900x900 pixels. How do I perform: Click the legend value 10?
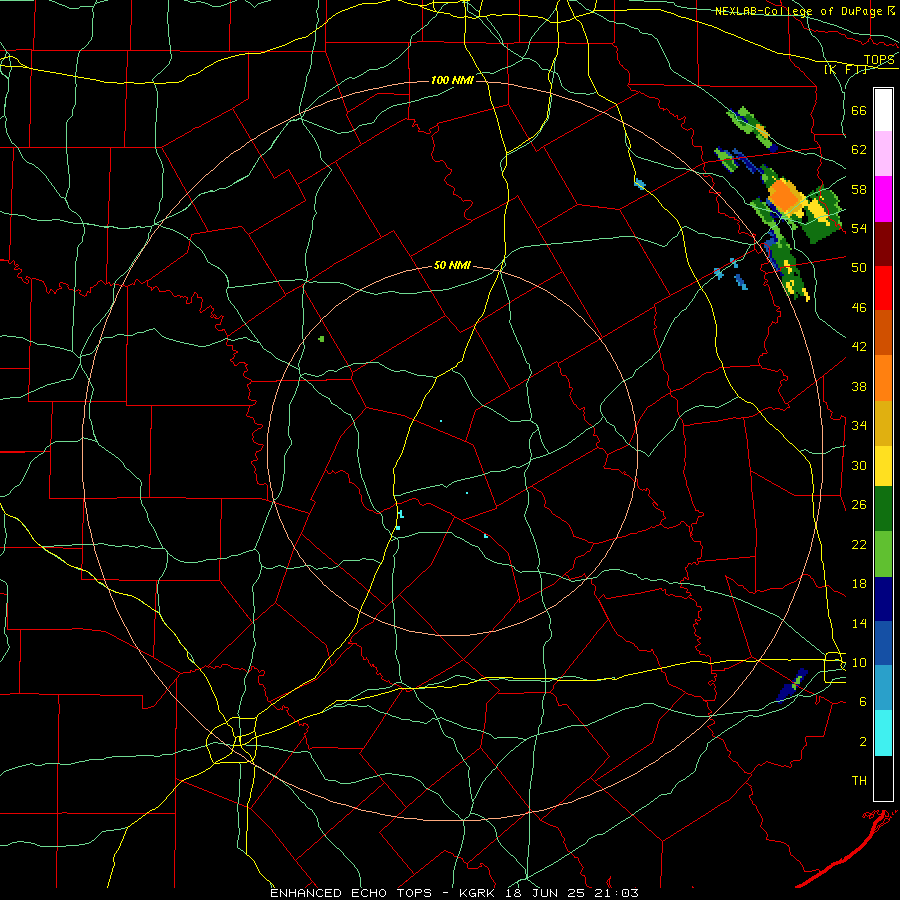859,662
